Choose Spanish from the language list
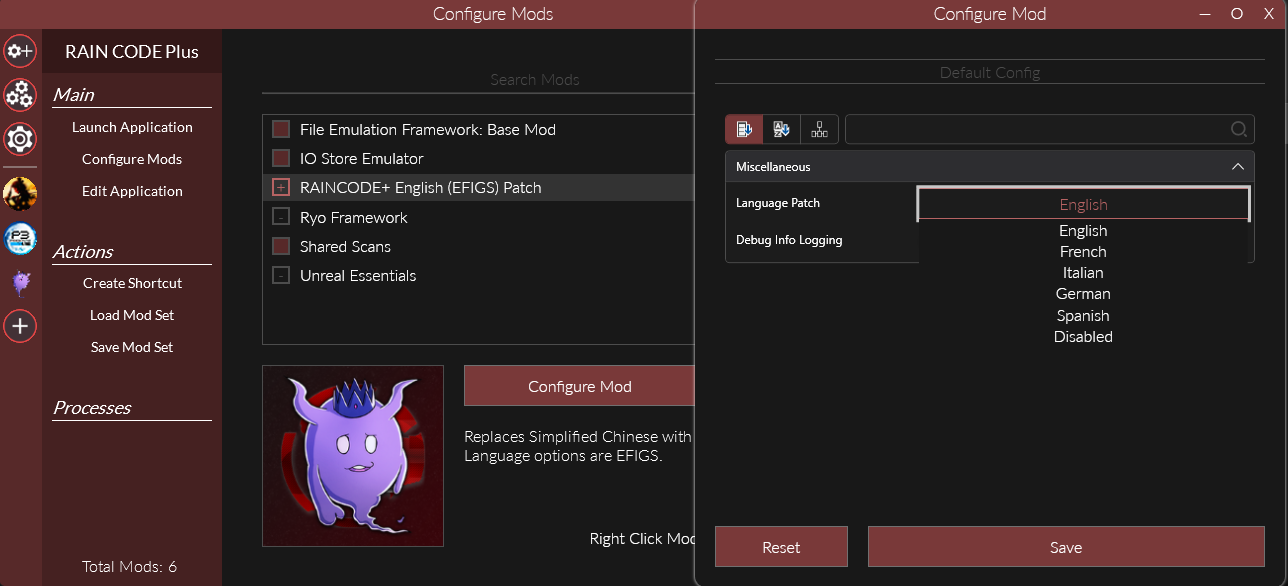The height and width of the screenshot is (586, 1288). (1084, 315)
